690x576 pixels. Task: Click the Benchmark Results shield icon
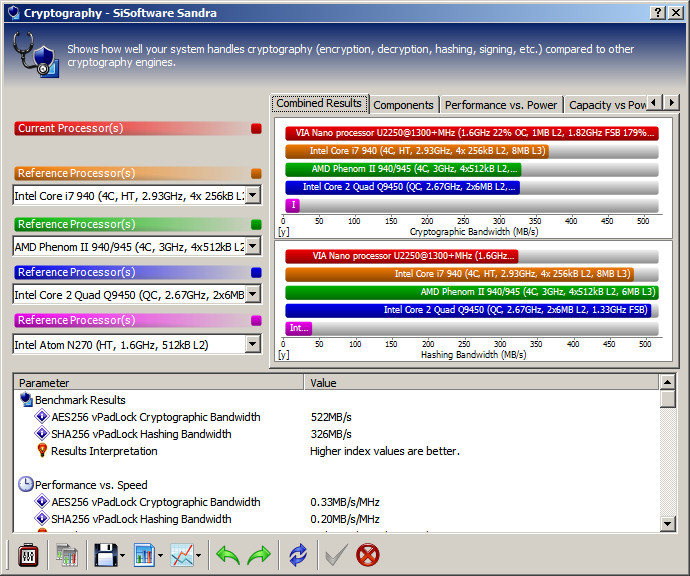click(26, 400)
